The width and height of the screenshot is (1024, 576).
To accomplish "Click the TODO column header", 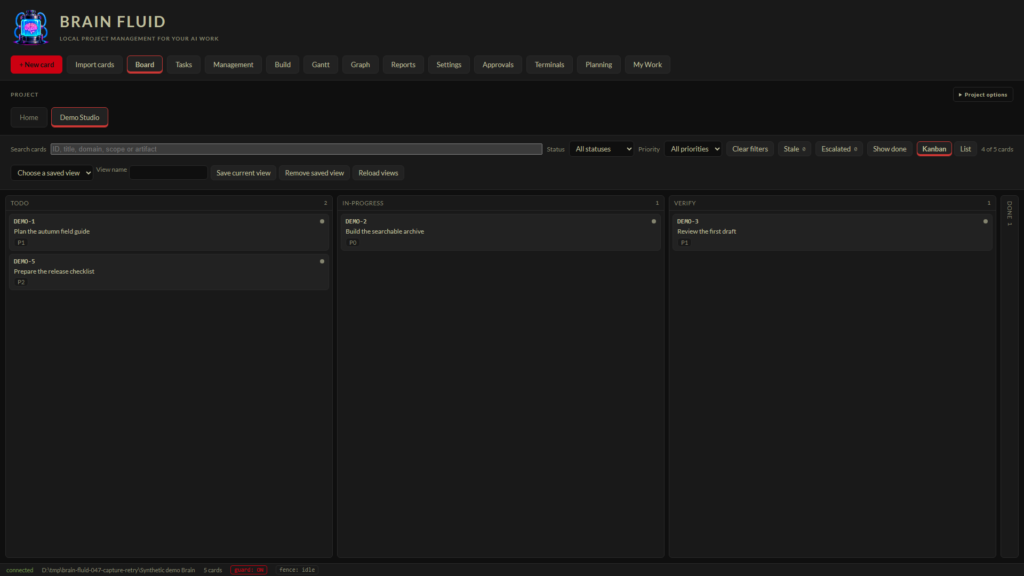I will coord(168,203).
